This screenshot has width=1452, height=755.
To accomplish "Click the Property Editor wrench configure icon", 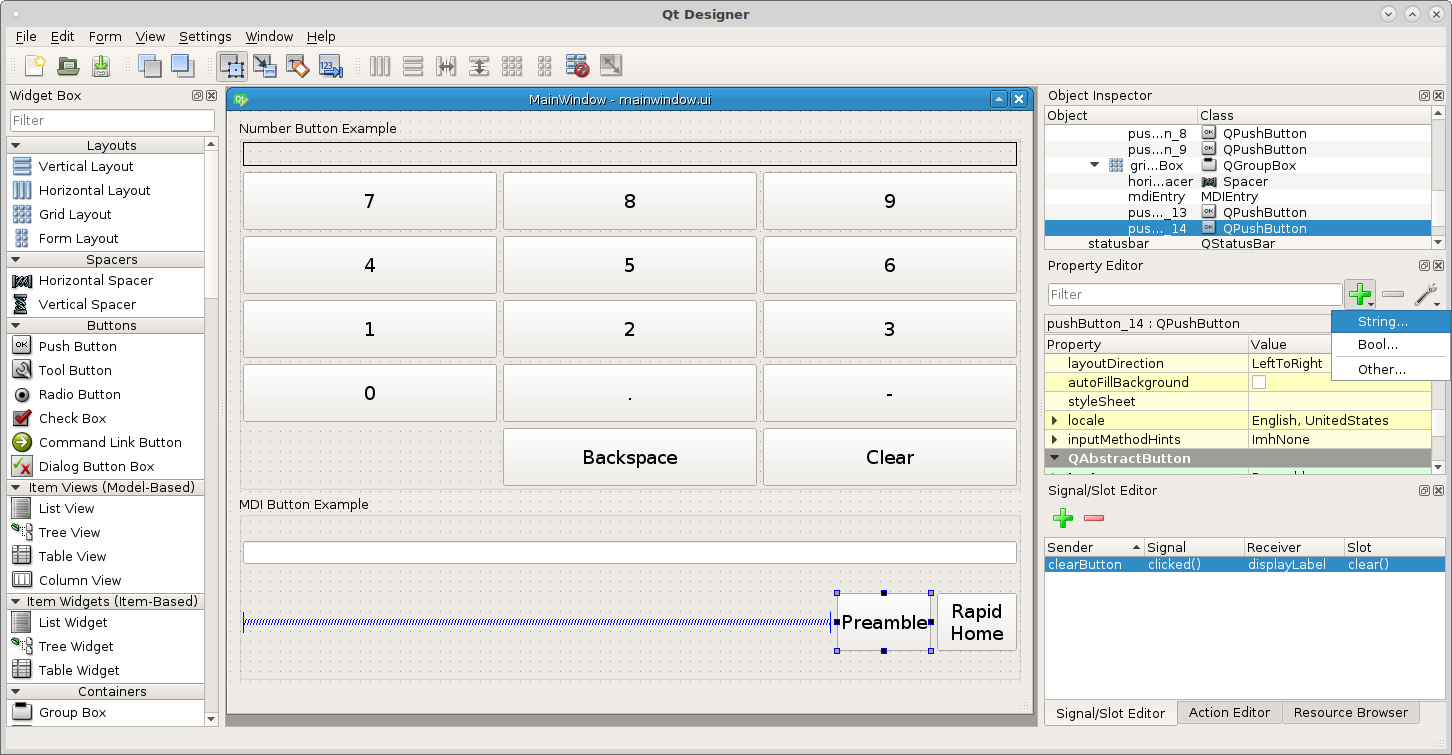I will 1427,294.
